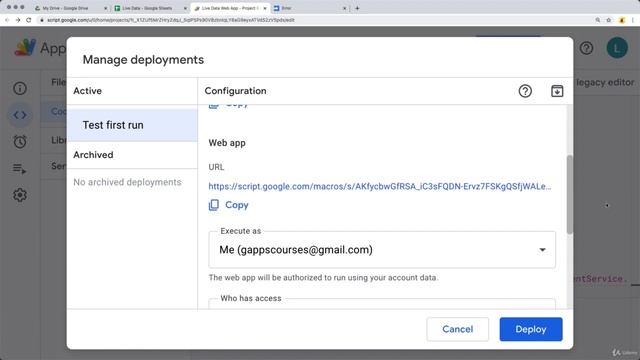The height and width of the screenshot is (360, 640).
Task: Click the deployments help question icon
Action: click(x=525, y=91)
